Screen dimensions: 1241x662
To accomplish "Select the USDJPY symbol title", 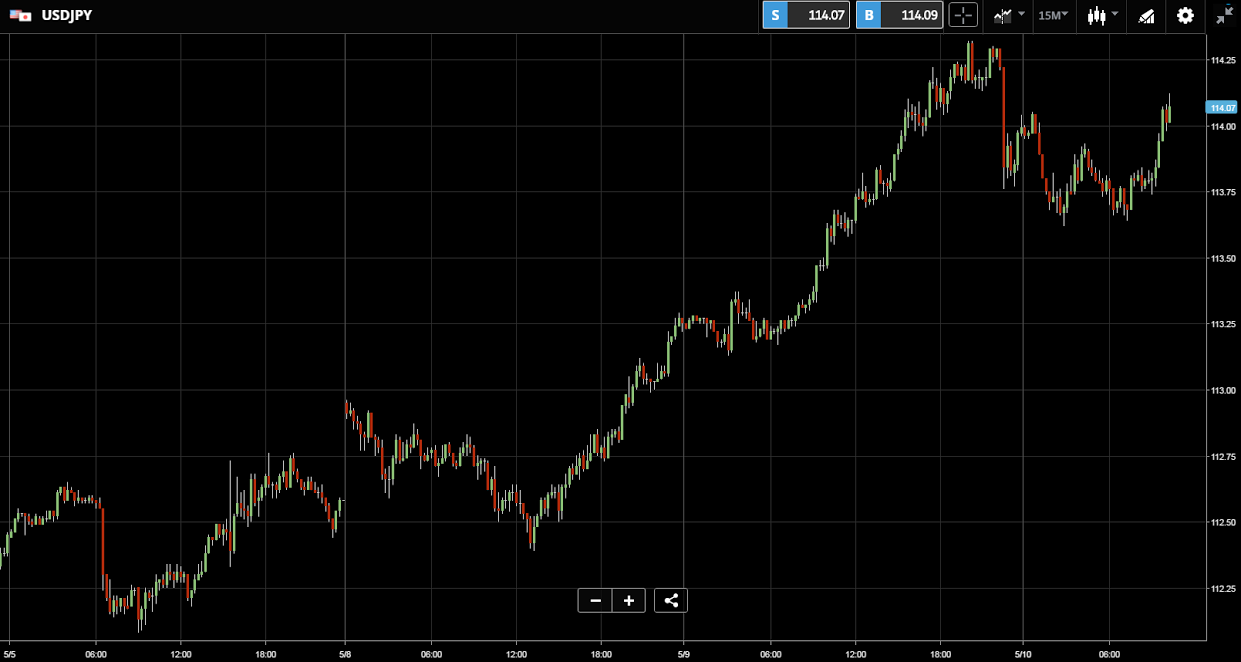I will point(67,15).
